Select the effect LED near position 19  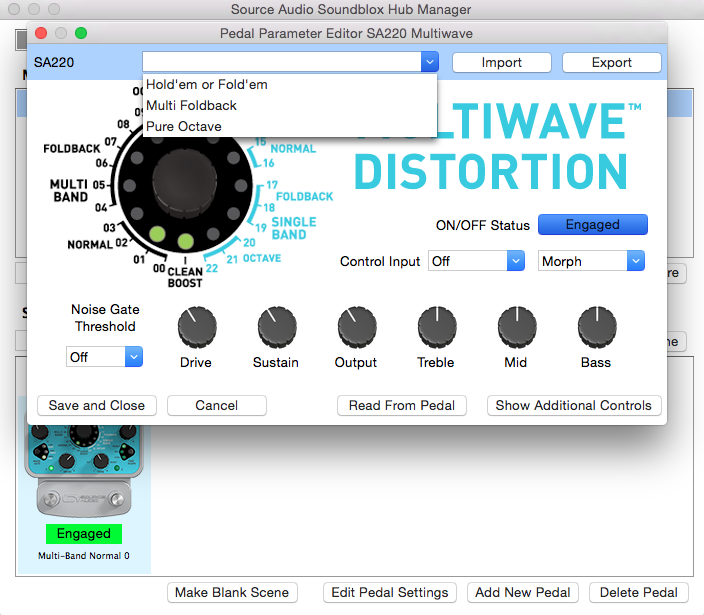pyautogui.click(x=233, y=213)
